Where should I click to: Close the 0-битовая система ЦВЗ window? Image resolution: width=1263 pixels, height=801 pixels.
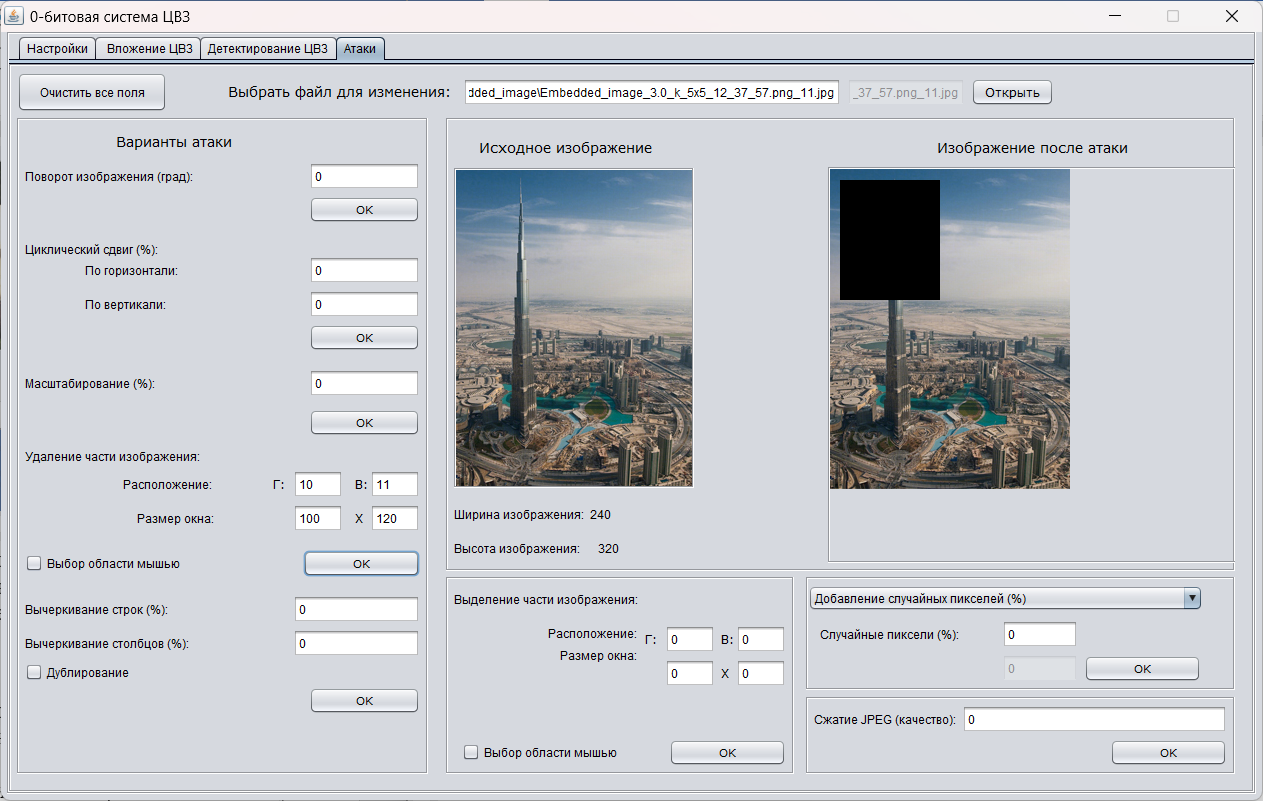point(1232,16)
